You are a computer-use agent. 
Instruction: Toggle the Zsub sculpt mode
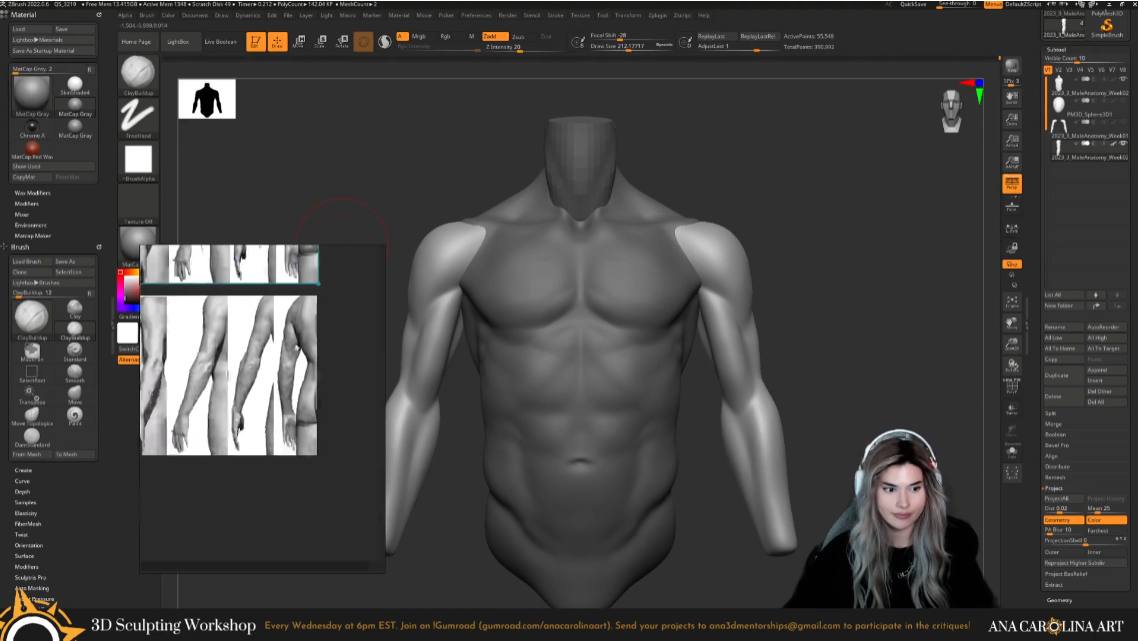pyautogui.click(x=518, y=36)
